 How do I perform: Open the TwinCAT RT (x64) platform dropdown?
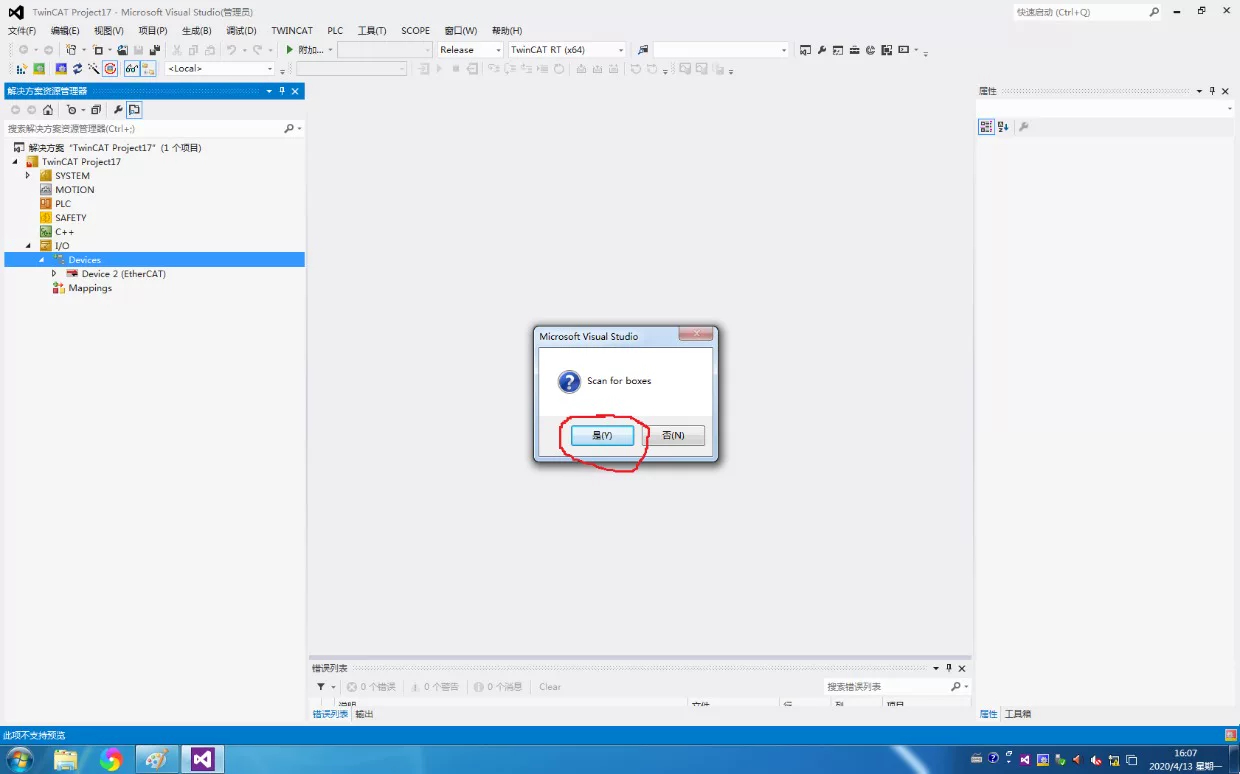click(567, 50)
